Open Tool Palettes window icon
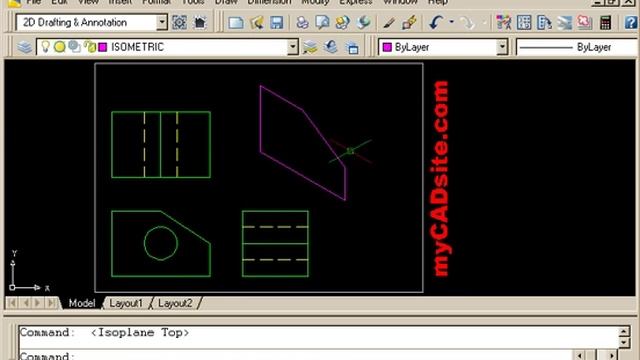 544,22
